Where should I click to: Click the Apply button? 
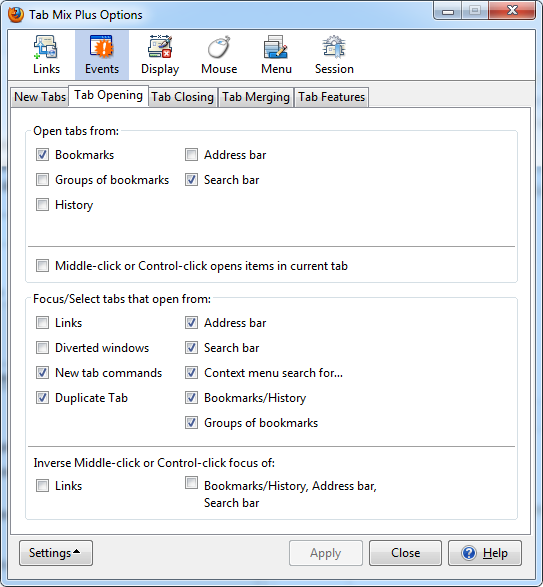click(x=326, y=553)
